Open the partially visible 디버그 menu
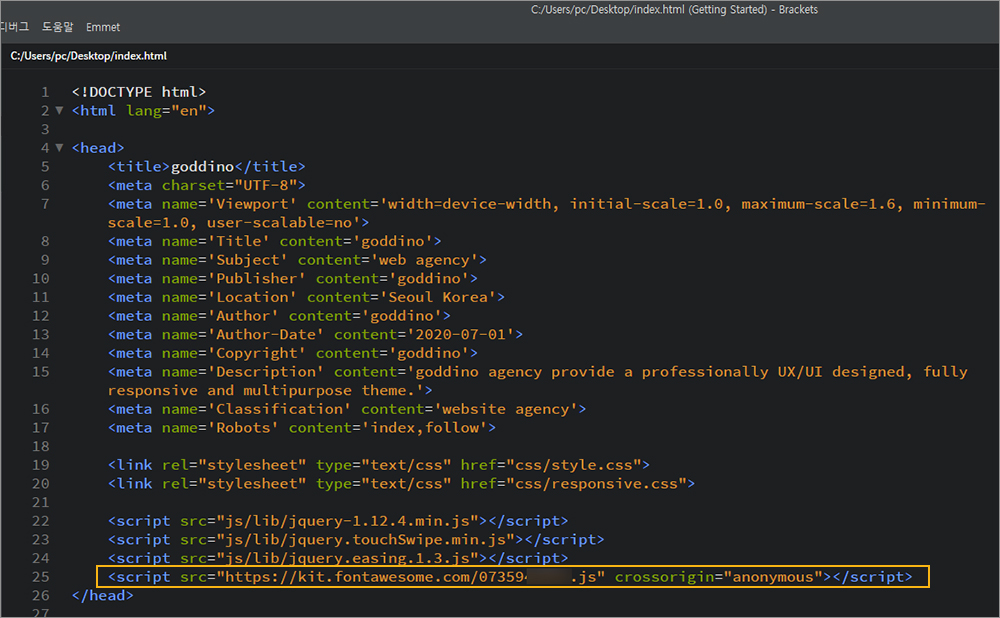This screenshot has height=618, width=1000. 15,27
